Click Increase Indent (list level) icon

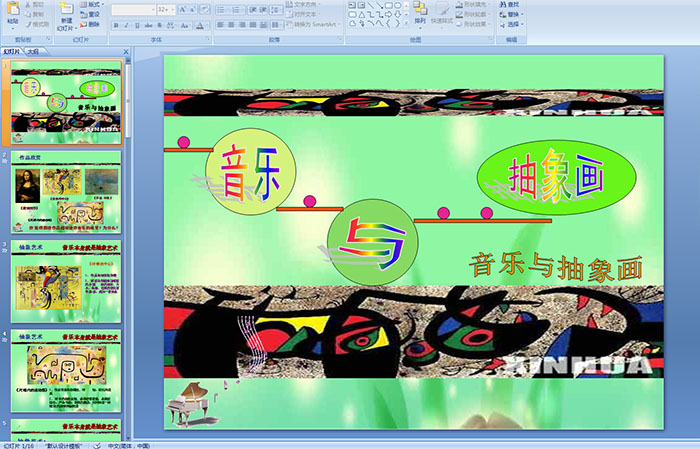263,9
